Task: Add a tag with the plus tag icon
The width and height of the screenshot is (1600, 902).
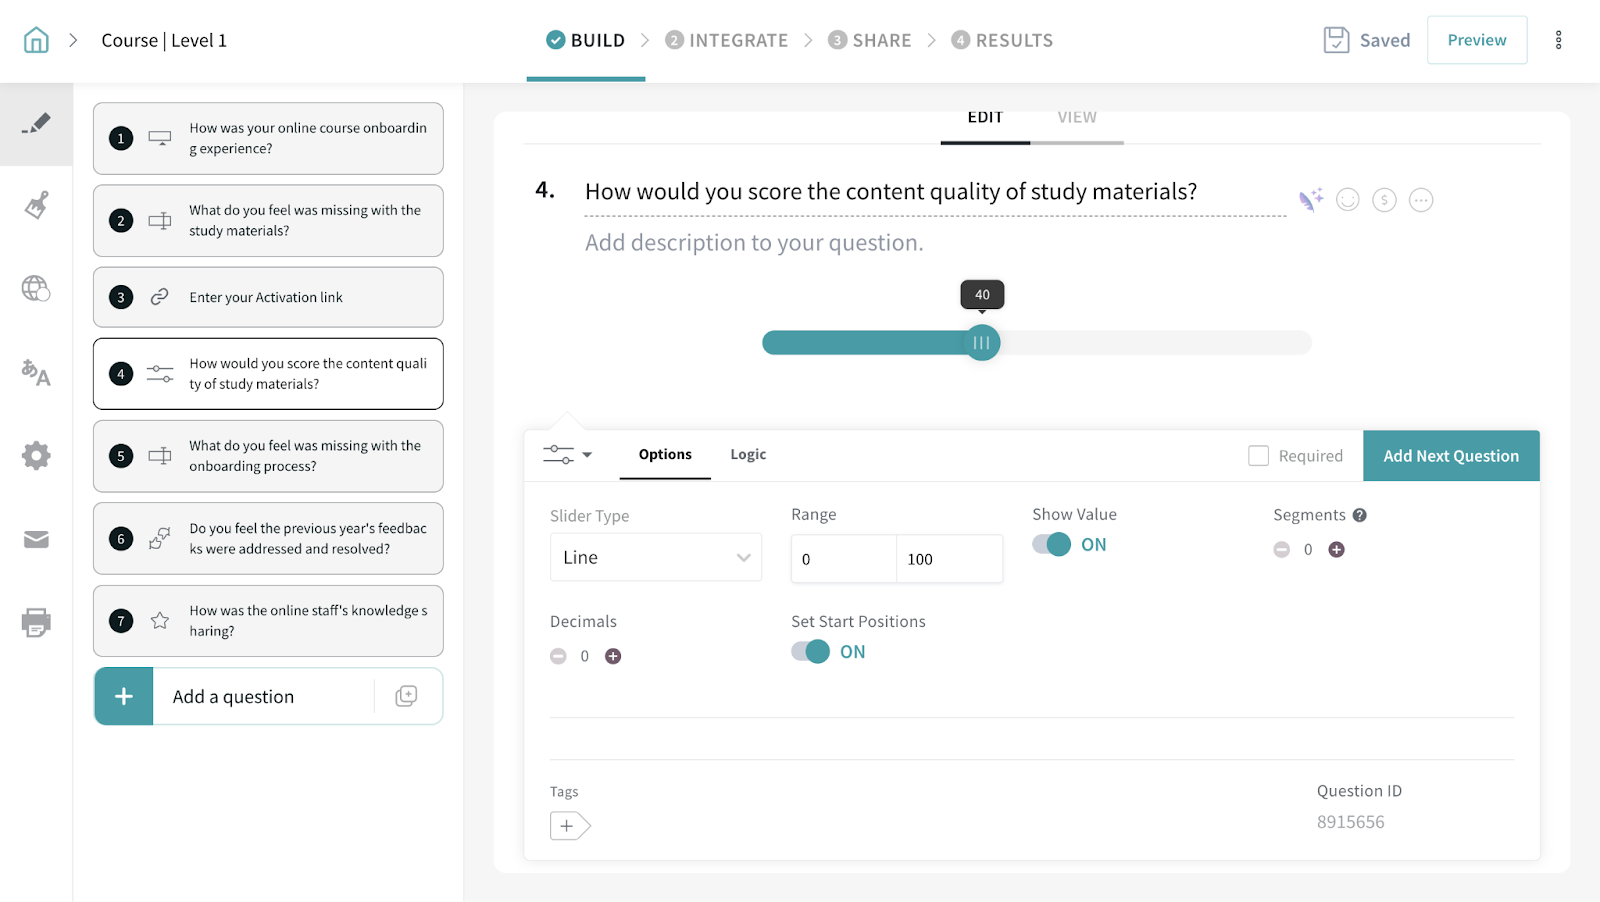Action: tap(569, 826)
